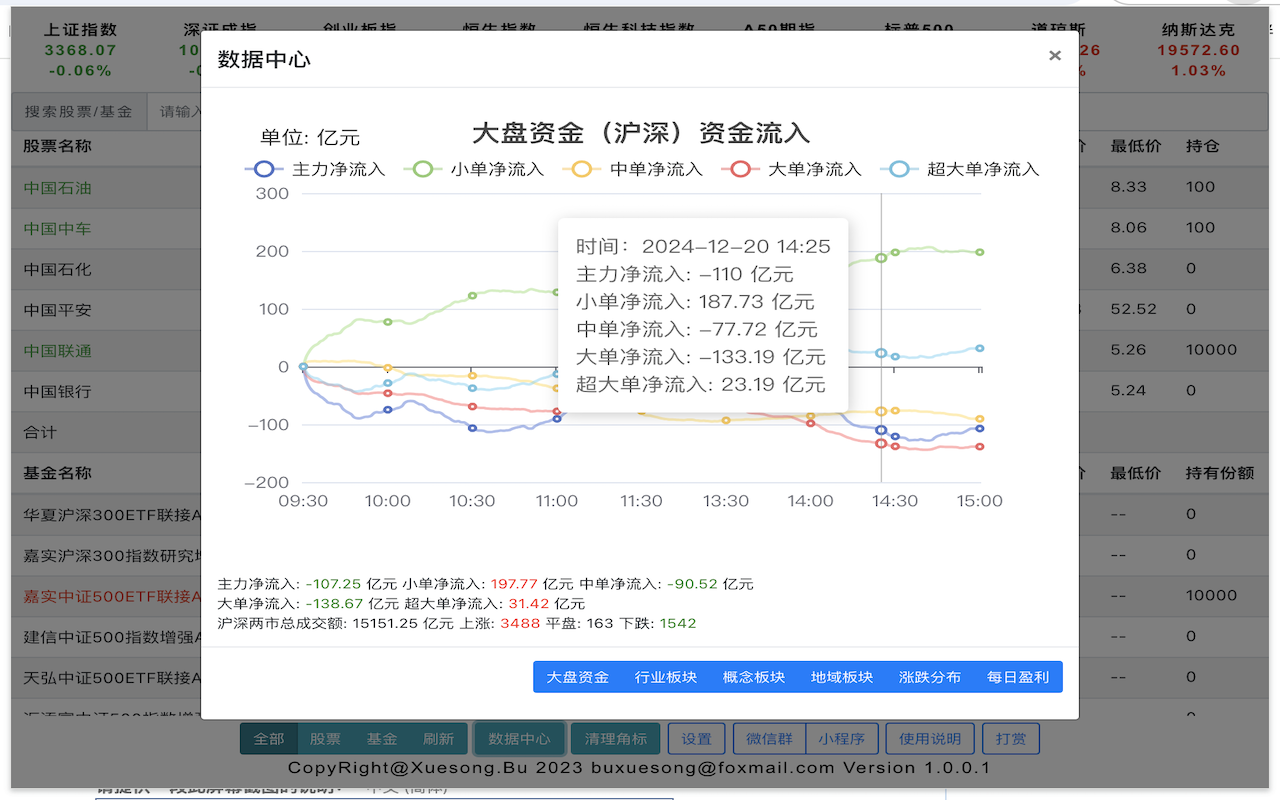
Task: Open the 概念板块 tab
Action: click(754, 677)
